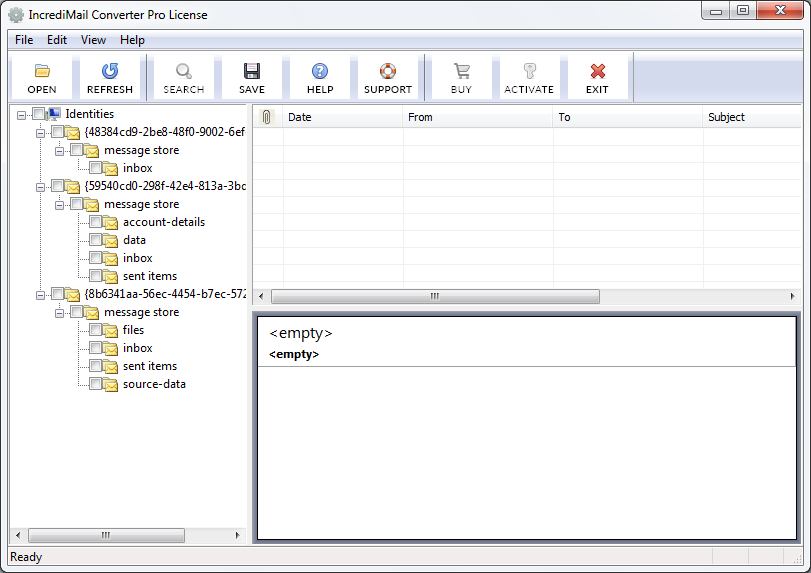Select sent items under {8b6341aa identity
The image size is (811, 573).
click(150, 366)
